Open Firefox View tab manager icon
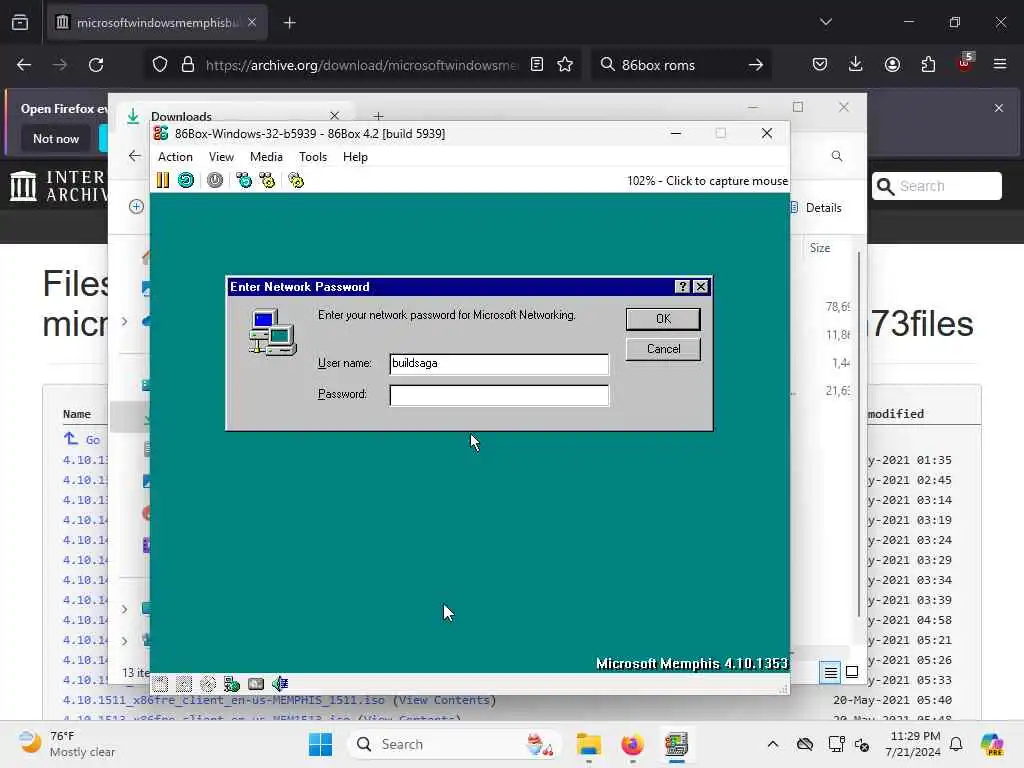Screen dimensions: 1024x768 [20, 22]
